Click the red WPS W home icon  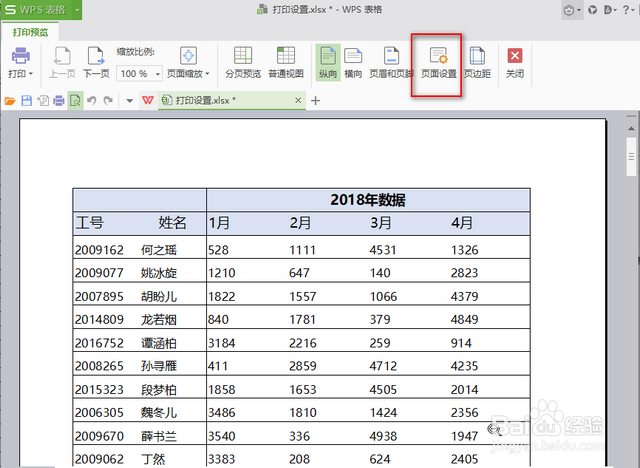[x=148, y=100]
